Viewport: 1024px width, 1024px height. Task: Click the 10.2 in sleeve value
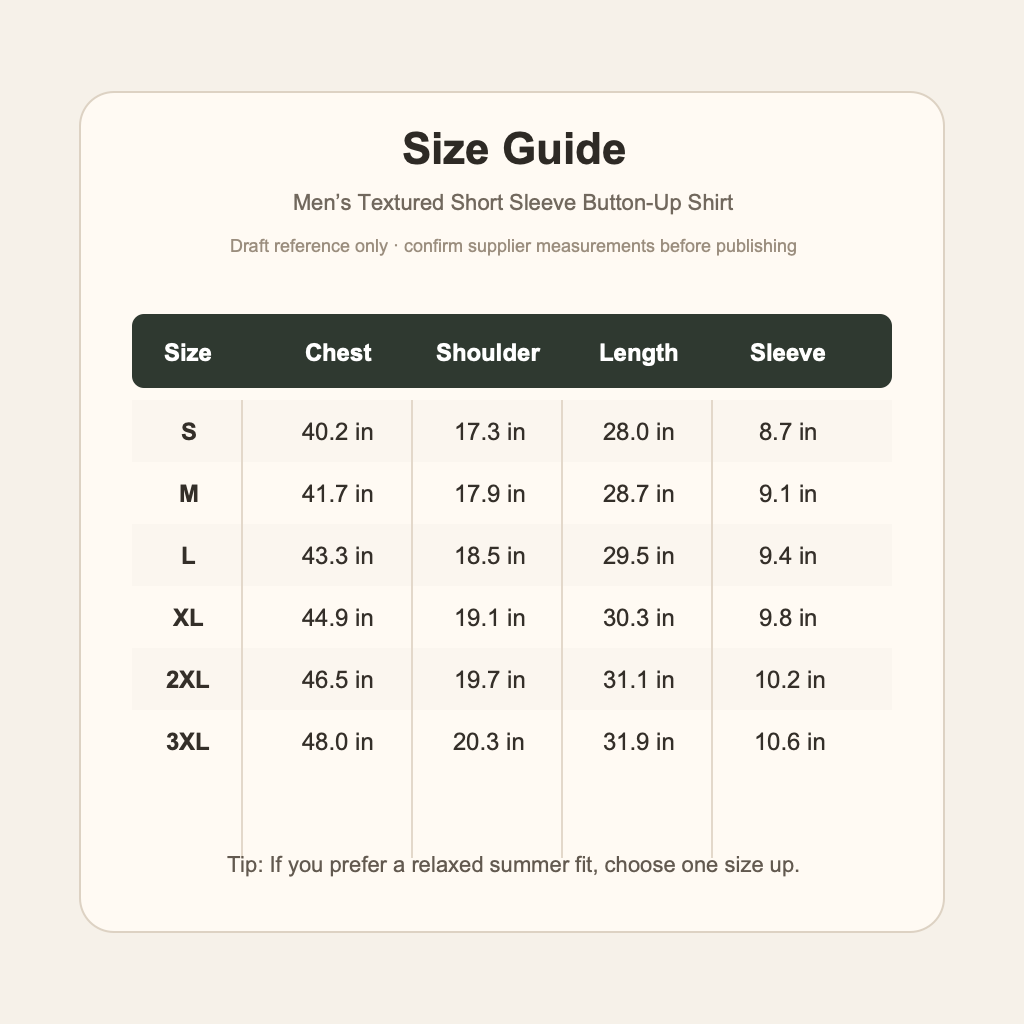pyautogui.click(x=790, y=680)
